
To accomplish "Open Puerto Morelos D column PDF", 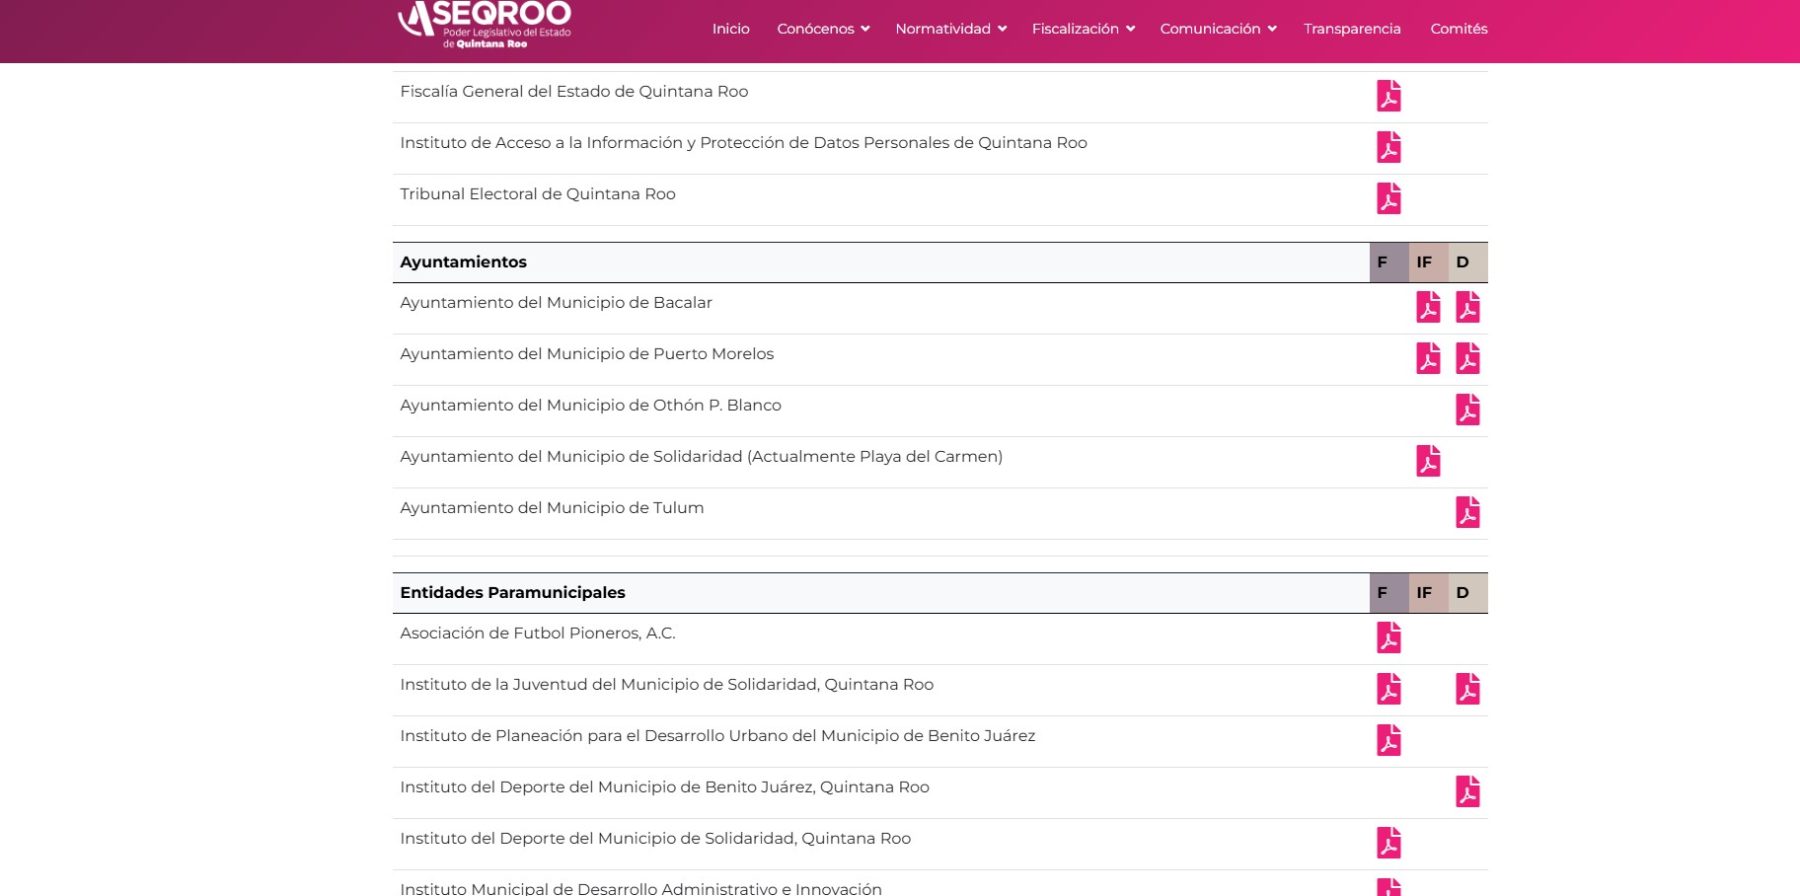I will click(x=1467, y=358).
